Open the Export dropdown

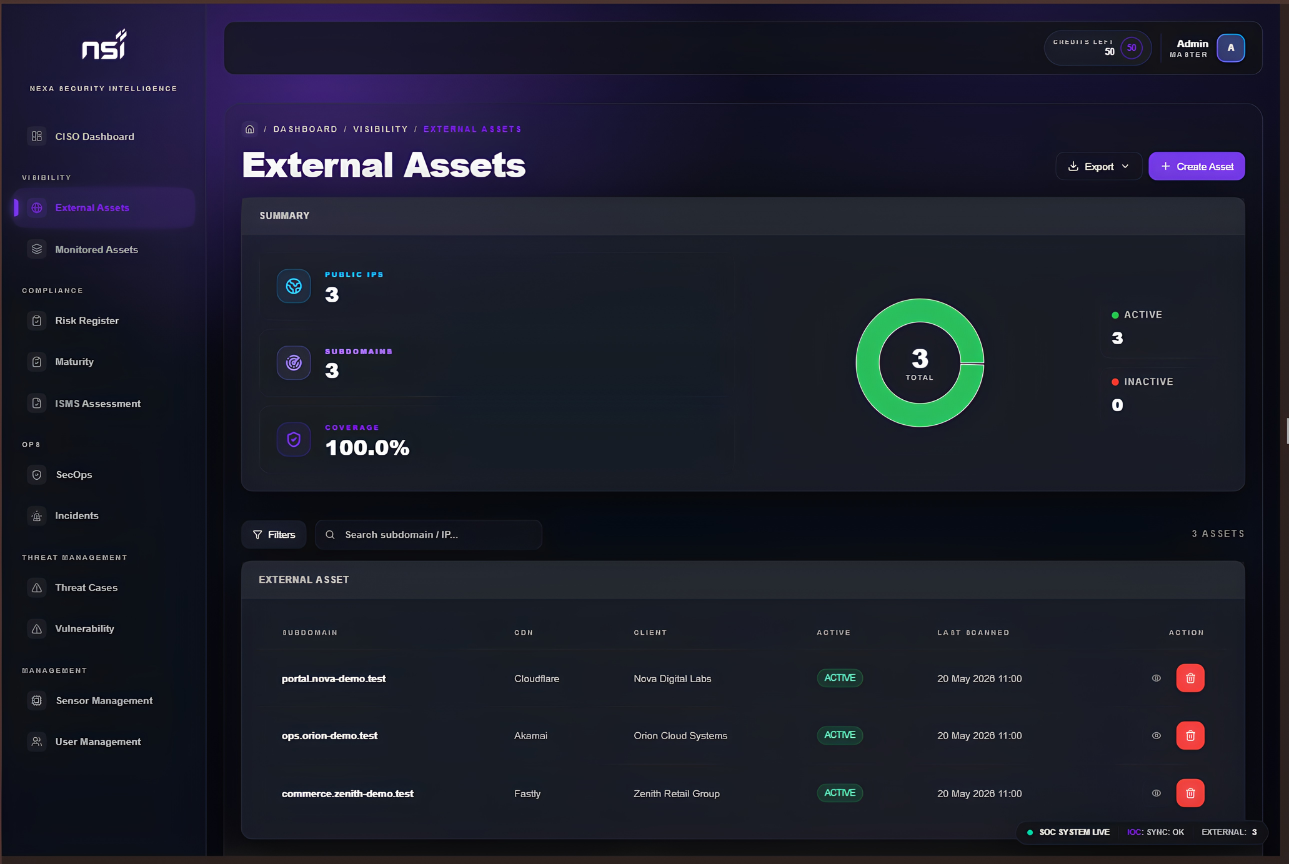[x=1099, y=166]
